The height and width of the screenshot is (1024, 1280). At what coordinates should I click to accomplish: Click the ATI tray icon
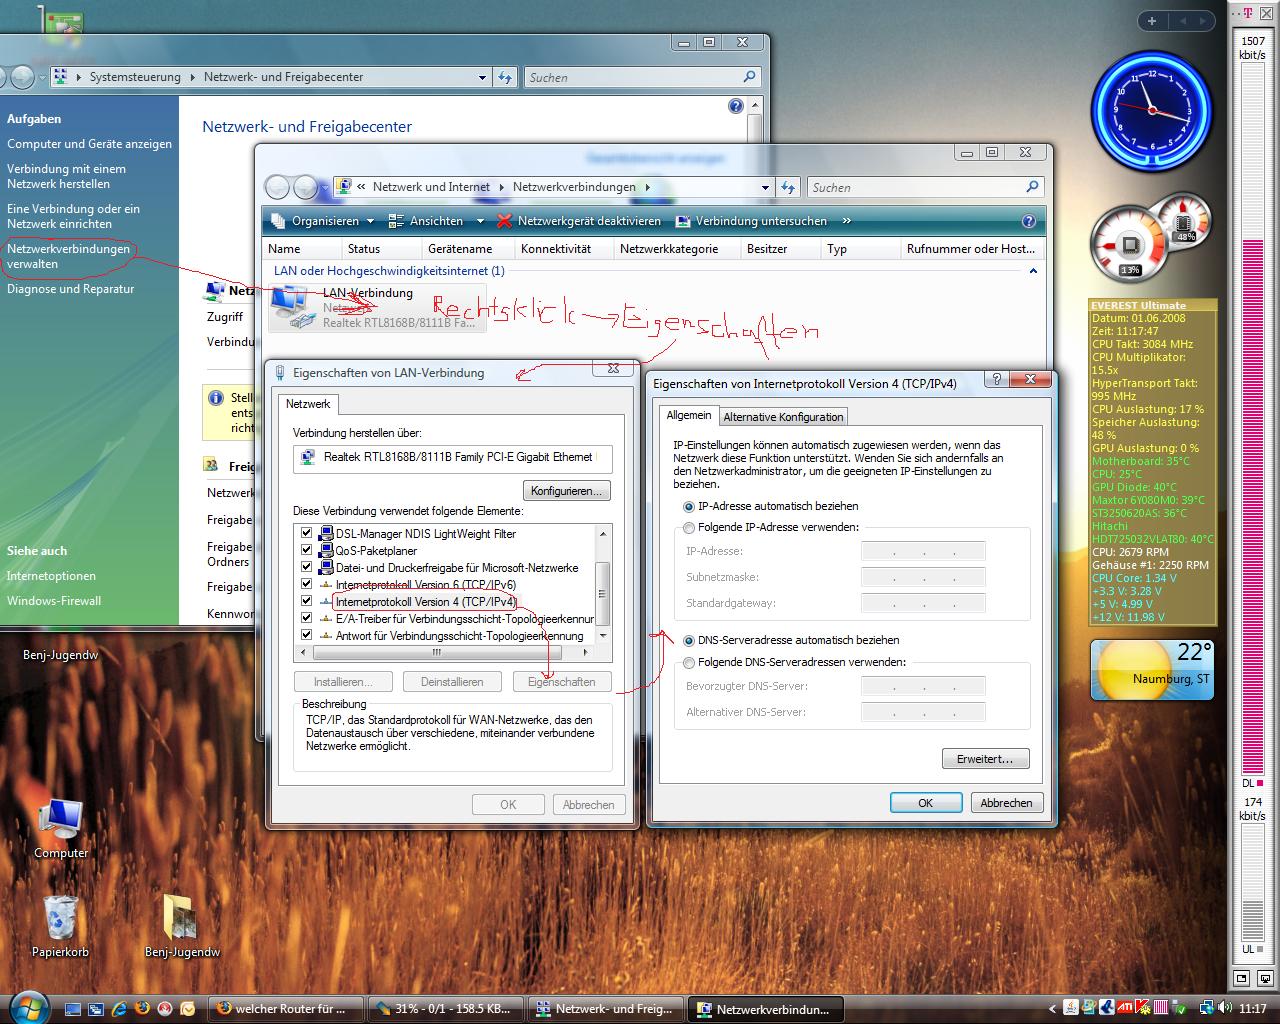click(1125, 1008)
